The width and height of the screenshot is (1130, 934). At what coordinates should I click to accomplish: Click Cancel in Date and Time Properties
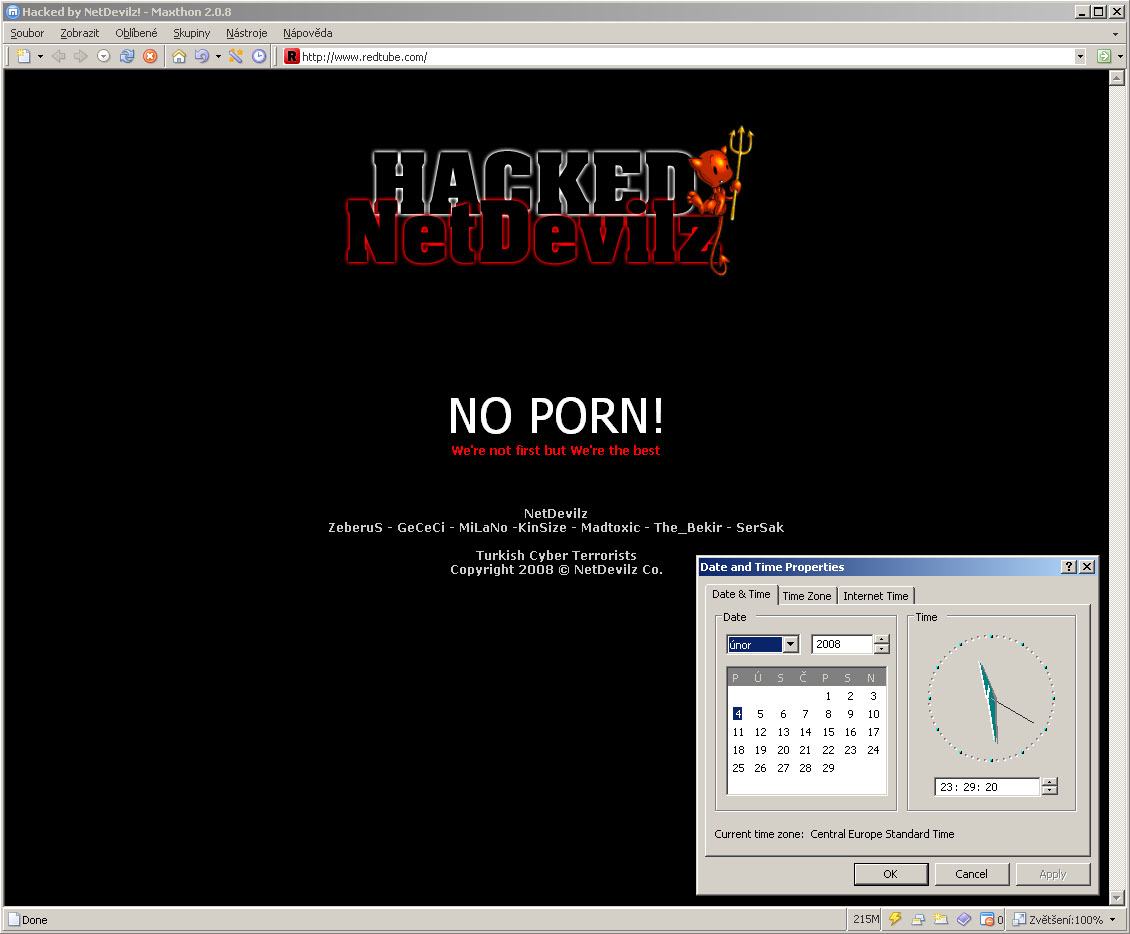tap(971, 874)
